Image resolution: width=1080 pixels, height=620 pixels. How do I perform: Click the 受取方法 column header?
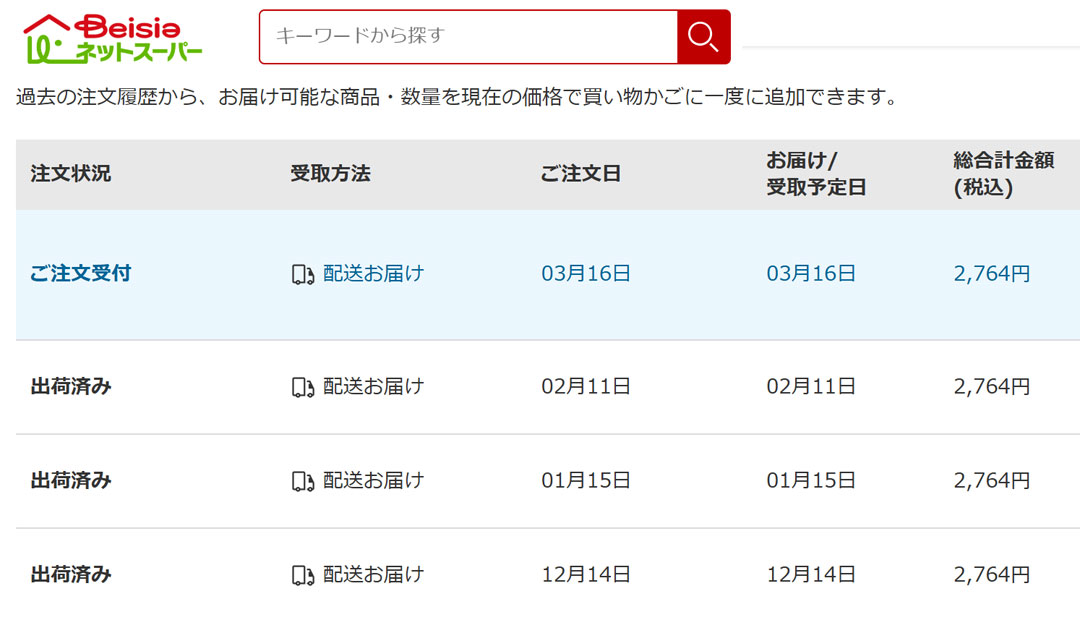click(331, 174)
